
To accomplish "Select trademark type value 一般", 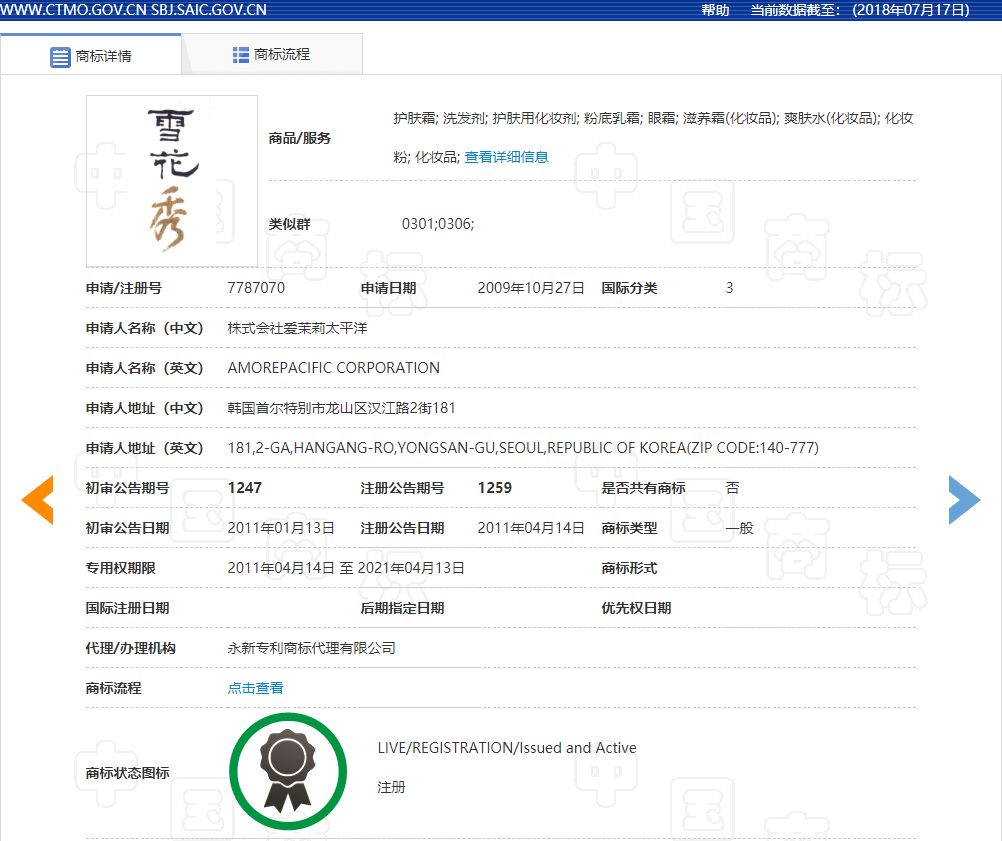I will [x=739, y=528].
